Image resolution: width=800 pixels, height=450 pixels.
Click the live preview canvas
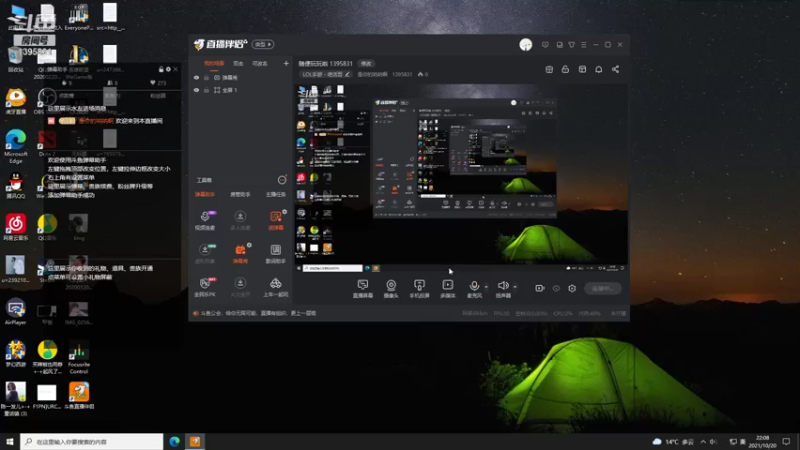[461, 179]
